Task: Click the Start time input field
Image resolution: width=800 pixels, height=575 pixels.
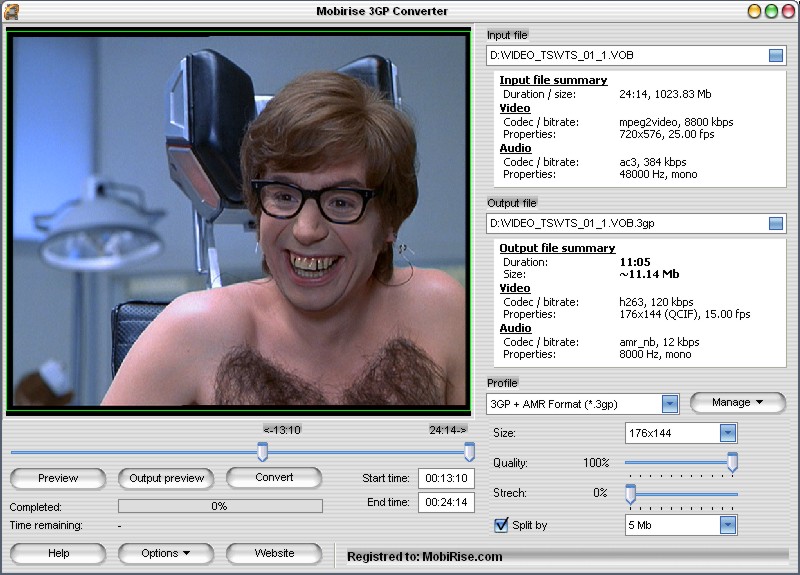Action: [446, 479]
